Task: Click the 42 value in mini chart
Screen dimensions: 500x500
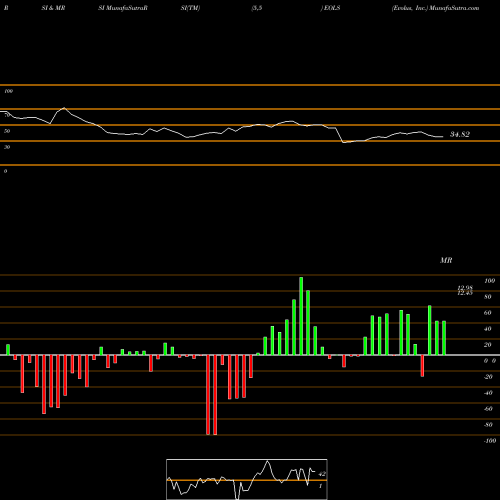Action: point(322,474)
